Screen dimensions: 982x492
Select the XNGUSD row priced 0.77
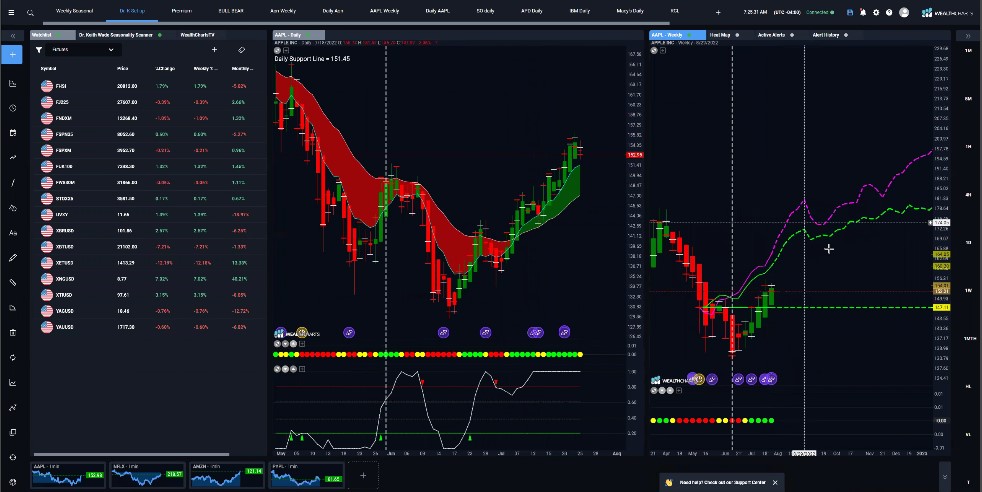148,279
